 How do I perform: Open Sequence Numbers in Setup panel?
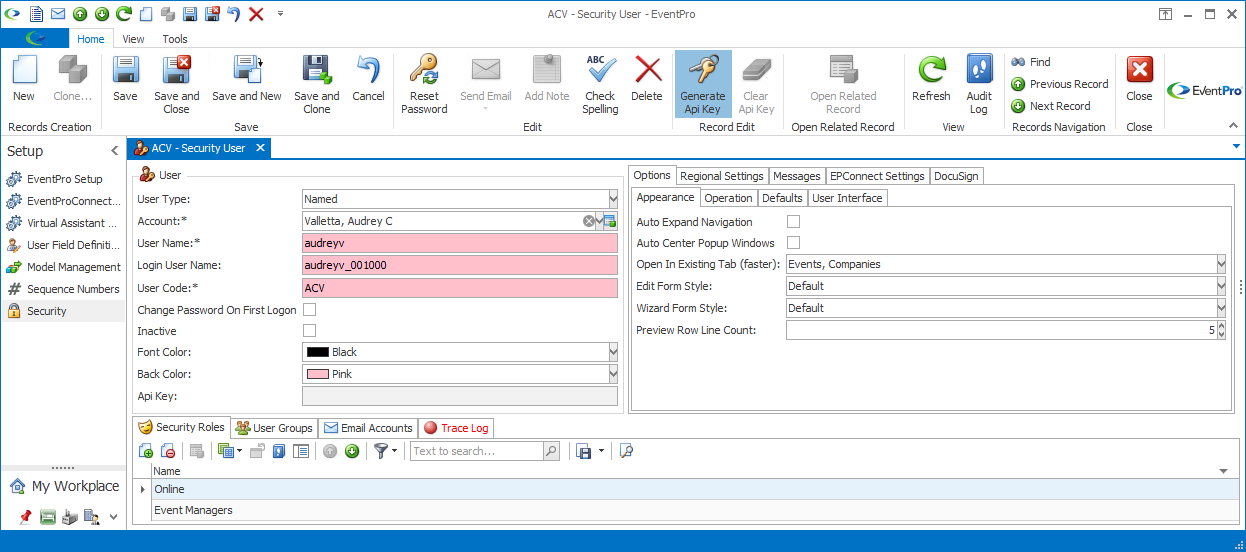[x=63, y=289]
